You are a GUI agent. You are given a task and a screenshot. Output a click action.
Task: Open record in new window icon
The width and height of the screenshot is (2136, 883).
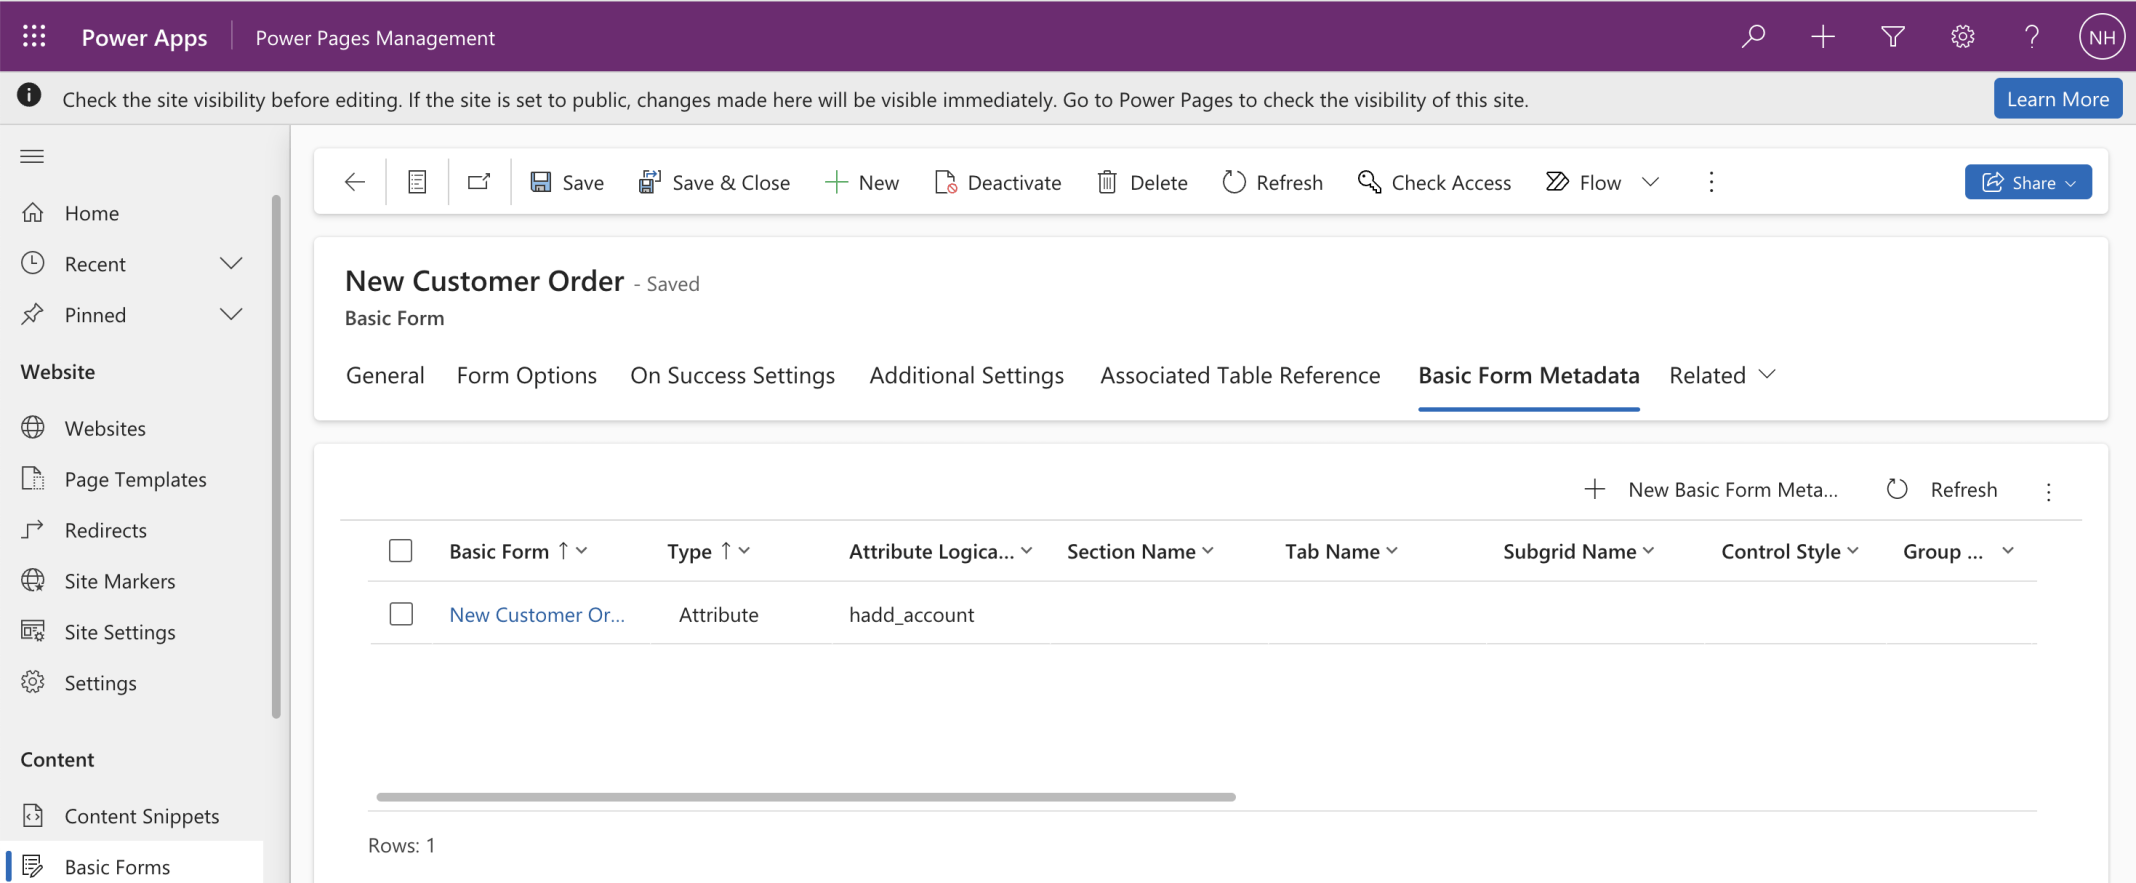pyautogui.click(x=479, y=182)
